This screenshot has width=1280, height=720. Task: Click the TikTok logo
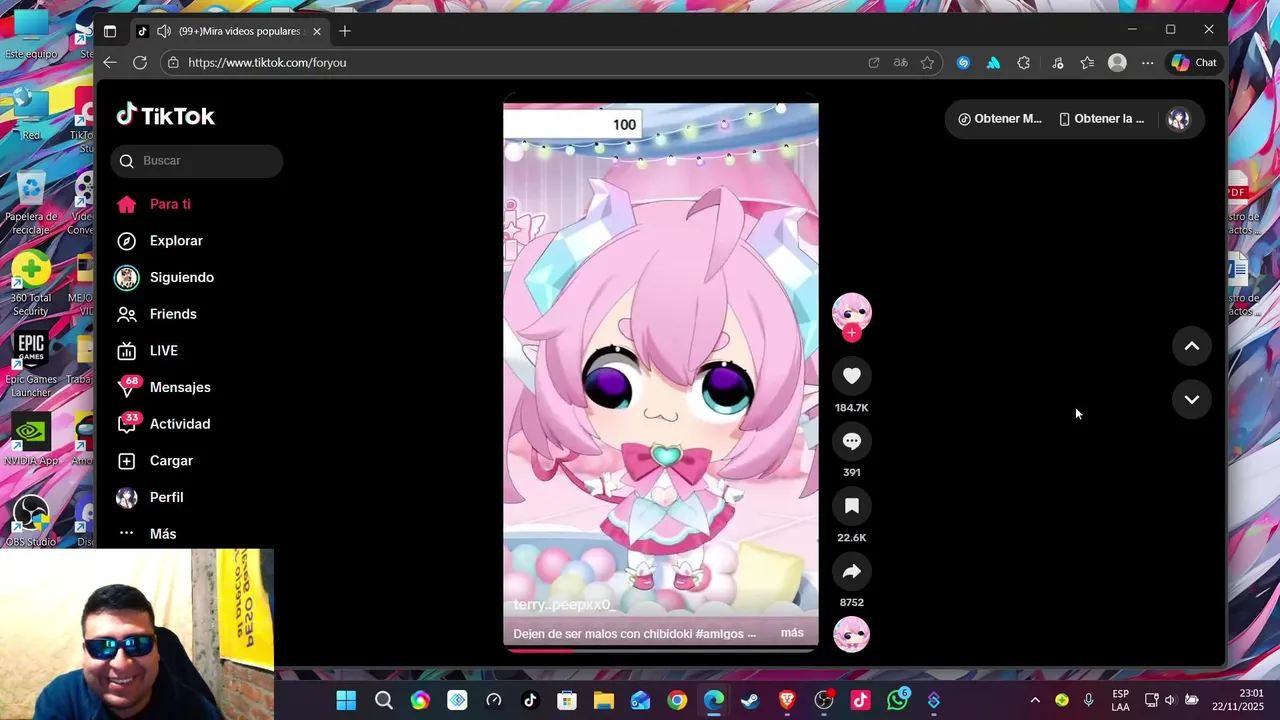click(x=166, y=116)
